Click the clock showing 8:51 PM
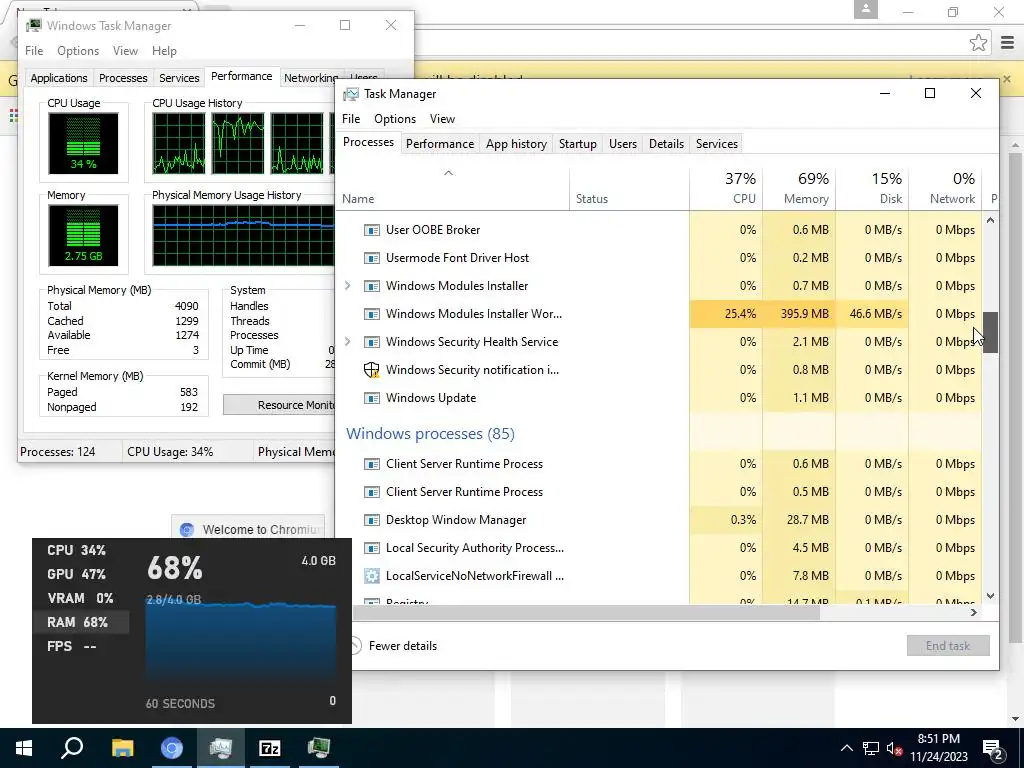 click(x=938, y=739)
